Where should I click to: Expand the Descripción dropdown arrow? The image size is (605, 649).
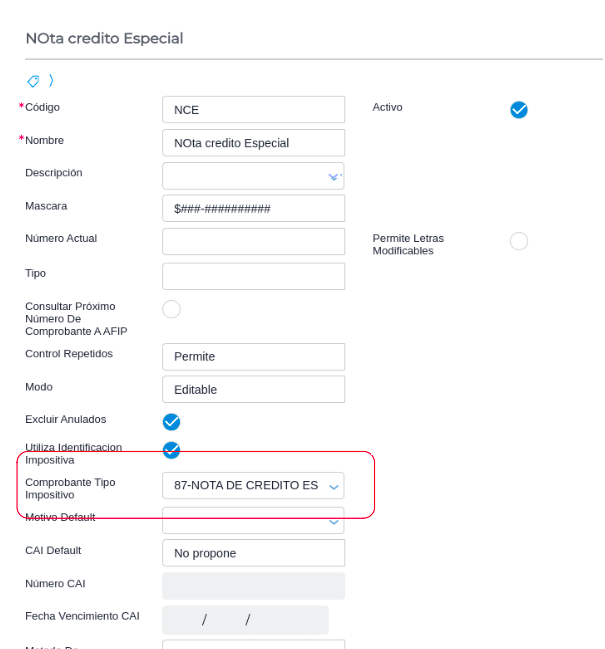coord(334,176)
